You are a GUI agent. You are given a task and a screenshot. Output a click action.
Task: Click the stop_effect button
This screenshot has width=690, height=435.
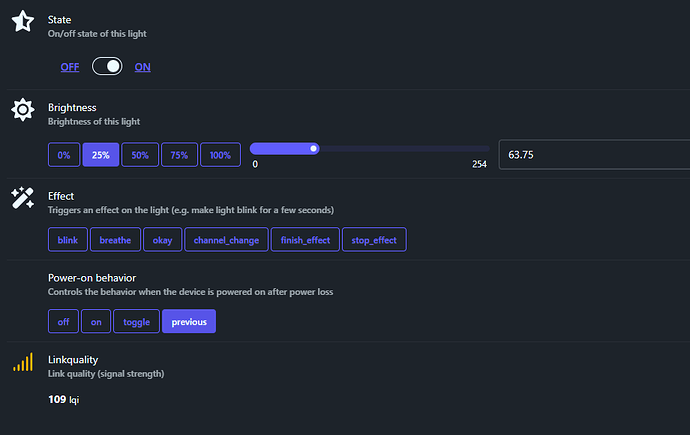tap(374, 240)
